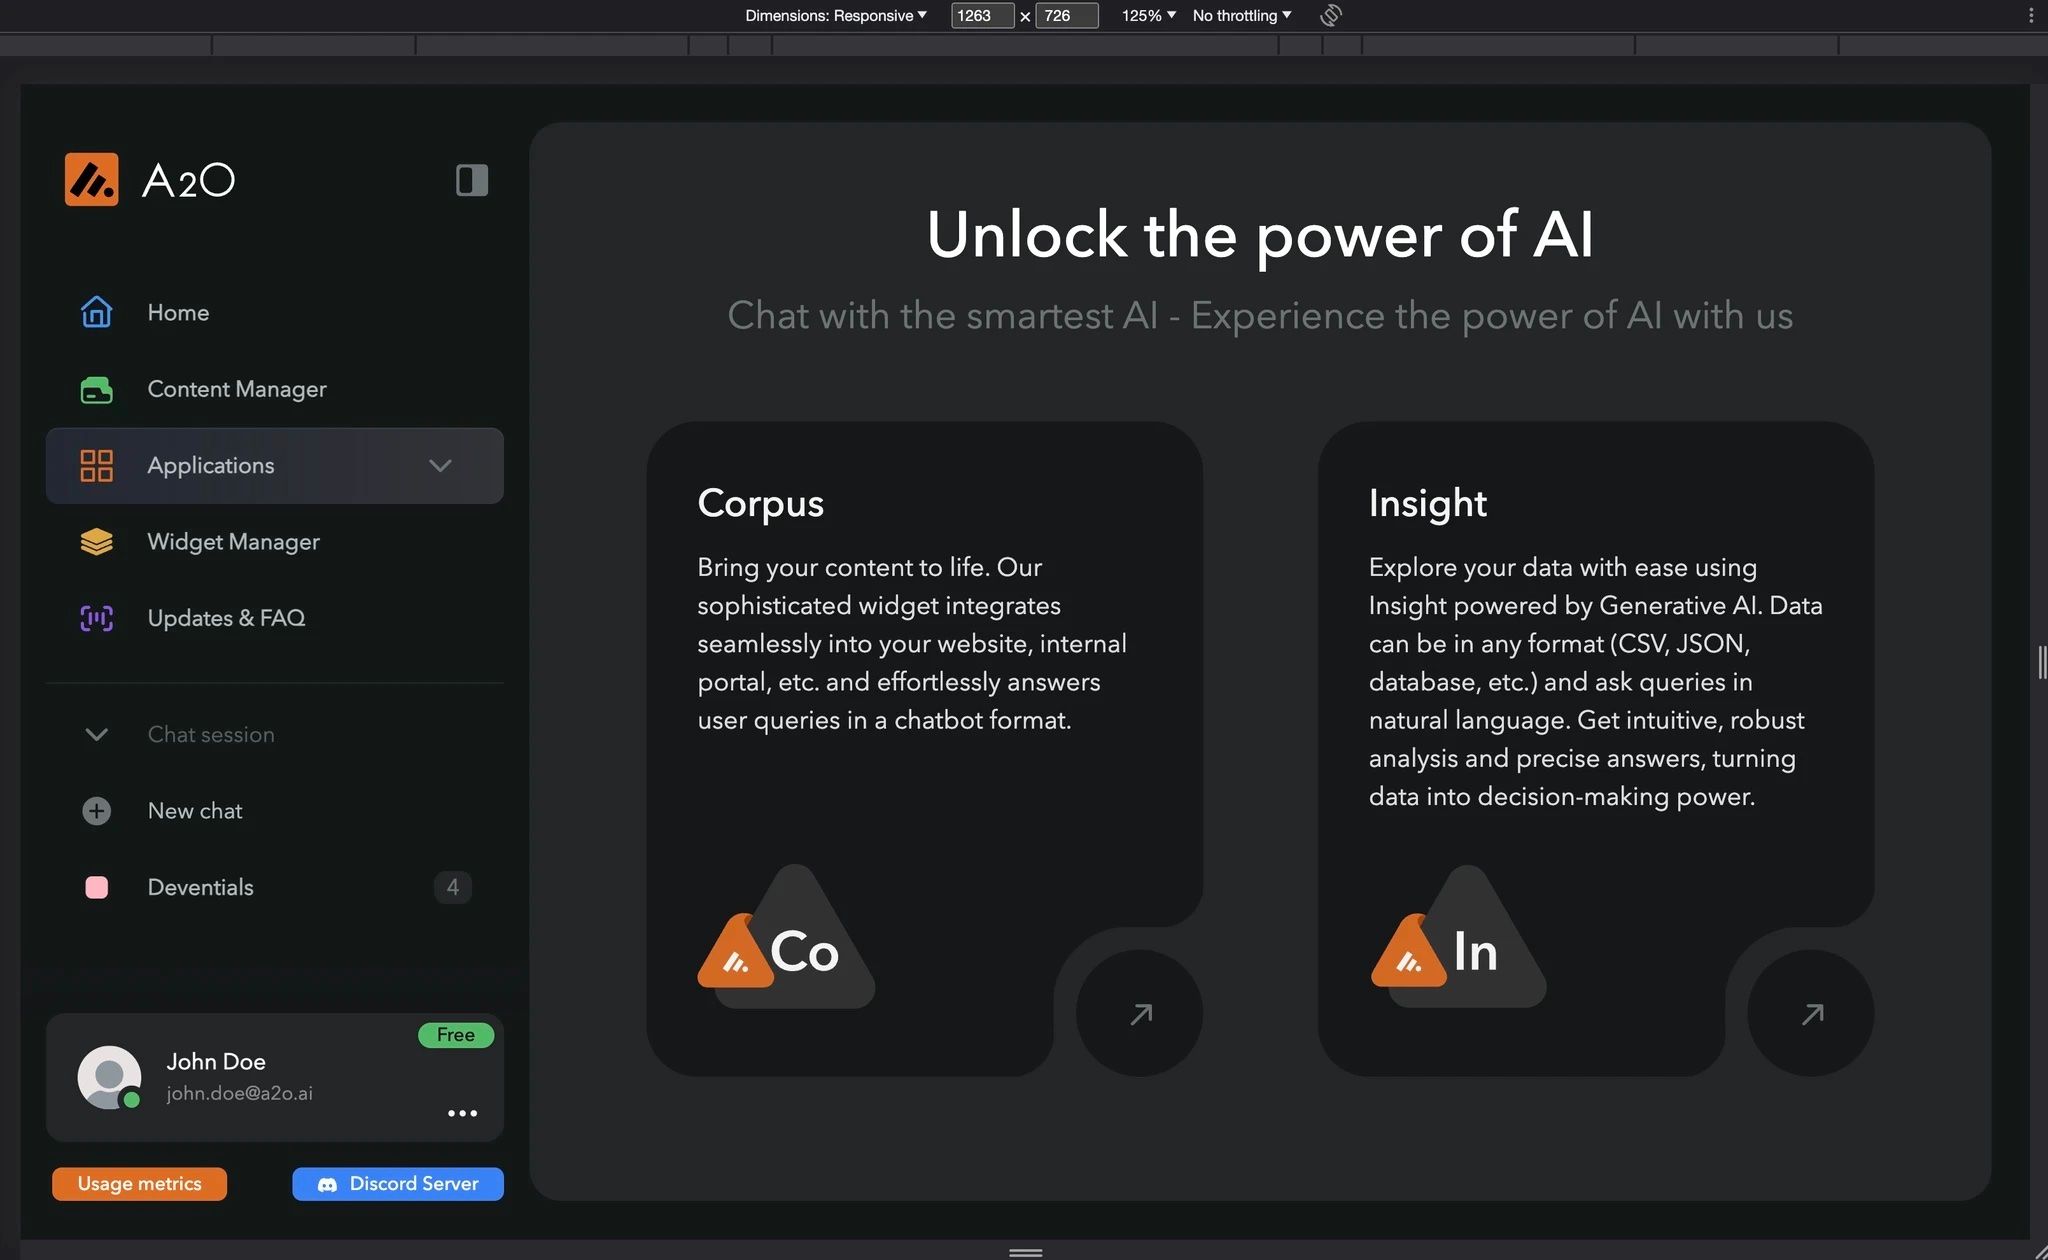The width and height of the screenshot is (2048, 1260).
Task: Open the No throttling dropdown
Action: 1240,15
